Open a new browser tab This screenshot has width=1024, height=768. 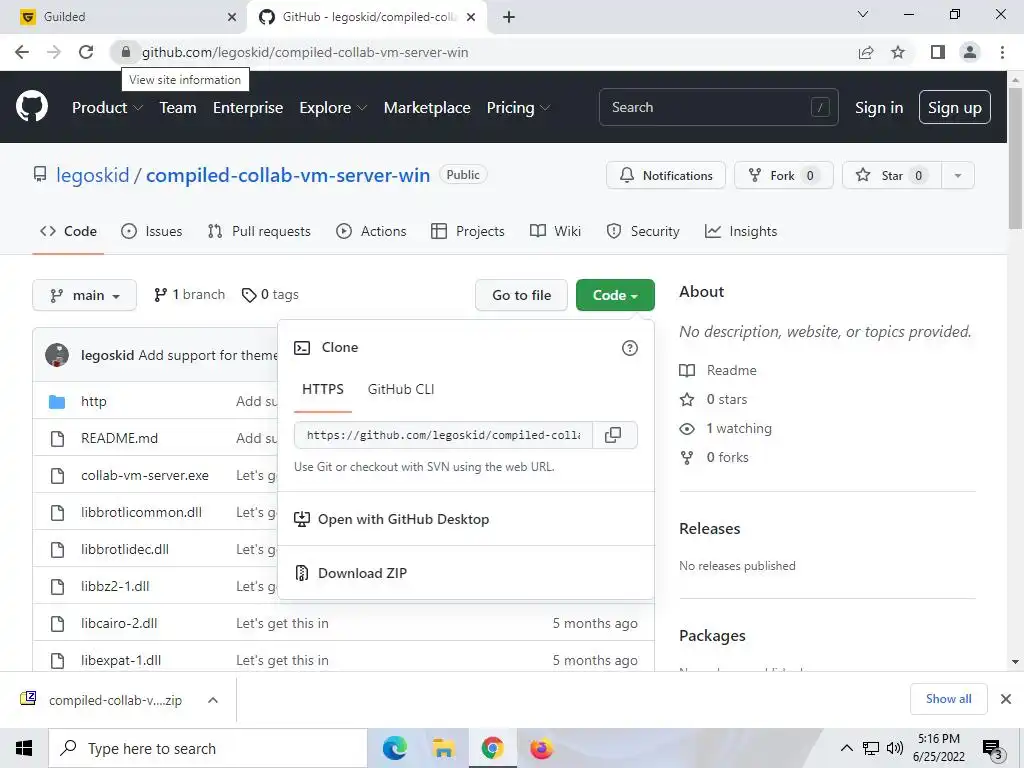pos(509,17)
